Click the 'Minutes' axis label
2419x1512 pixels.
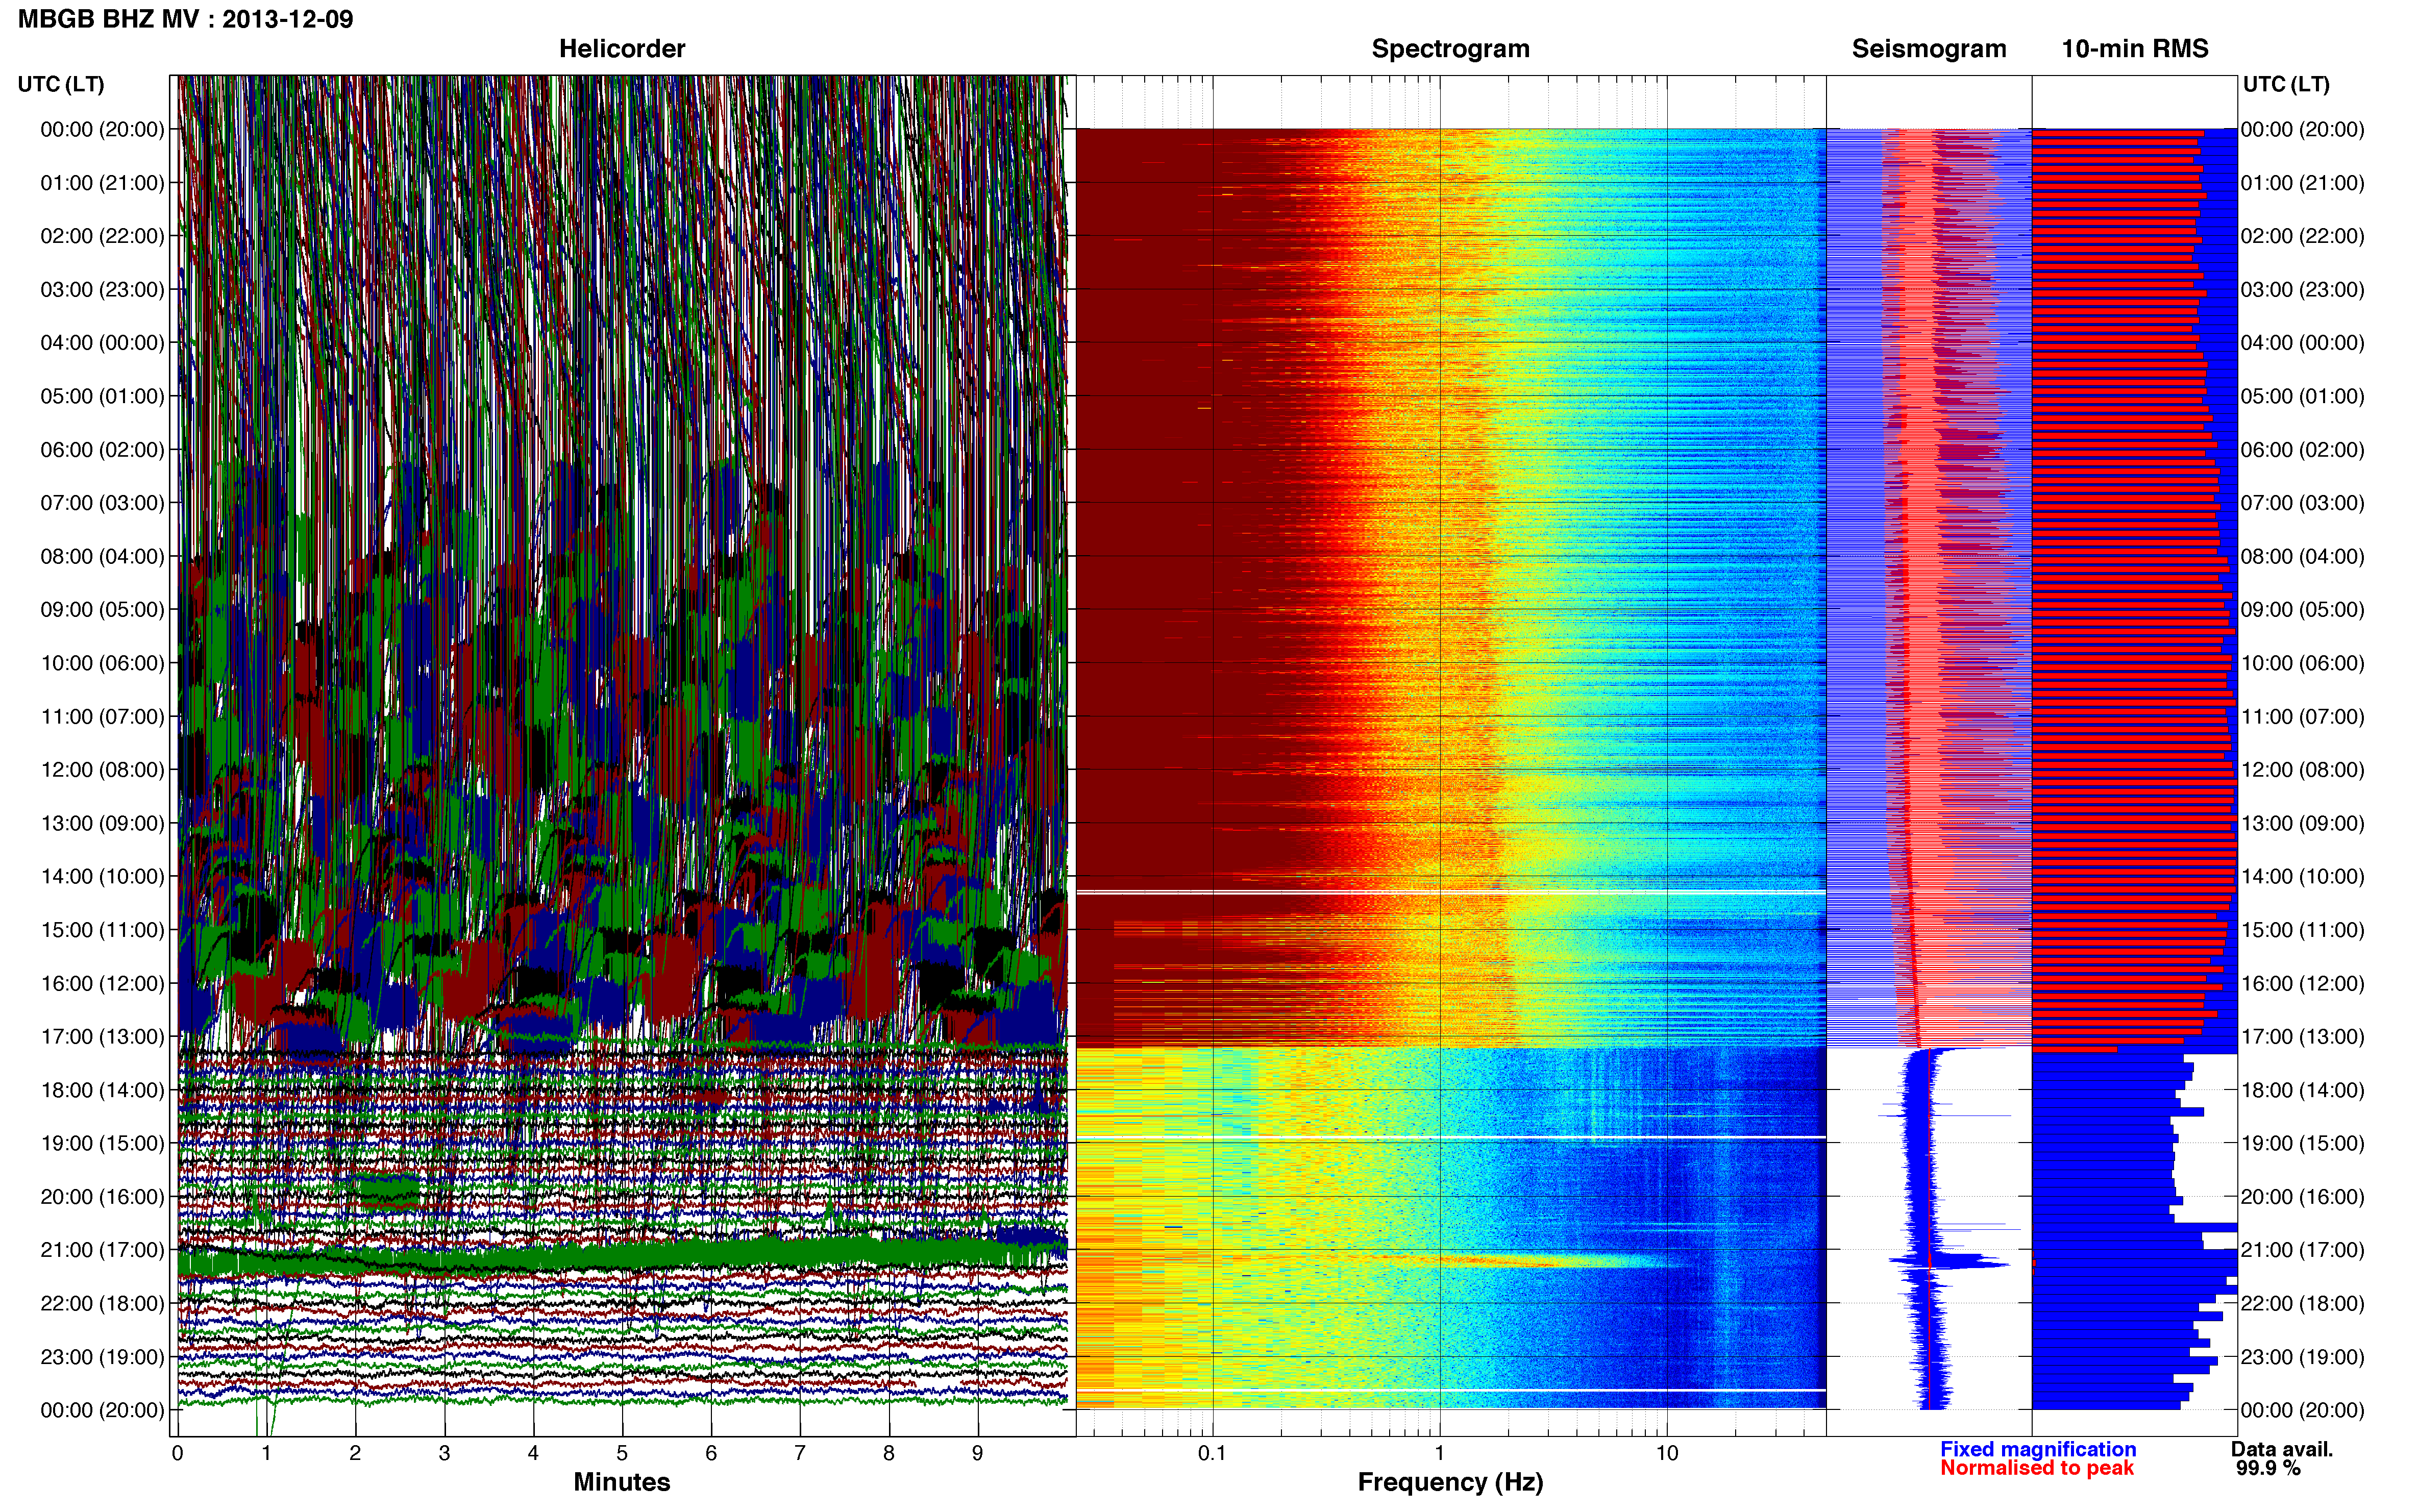622,1482
